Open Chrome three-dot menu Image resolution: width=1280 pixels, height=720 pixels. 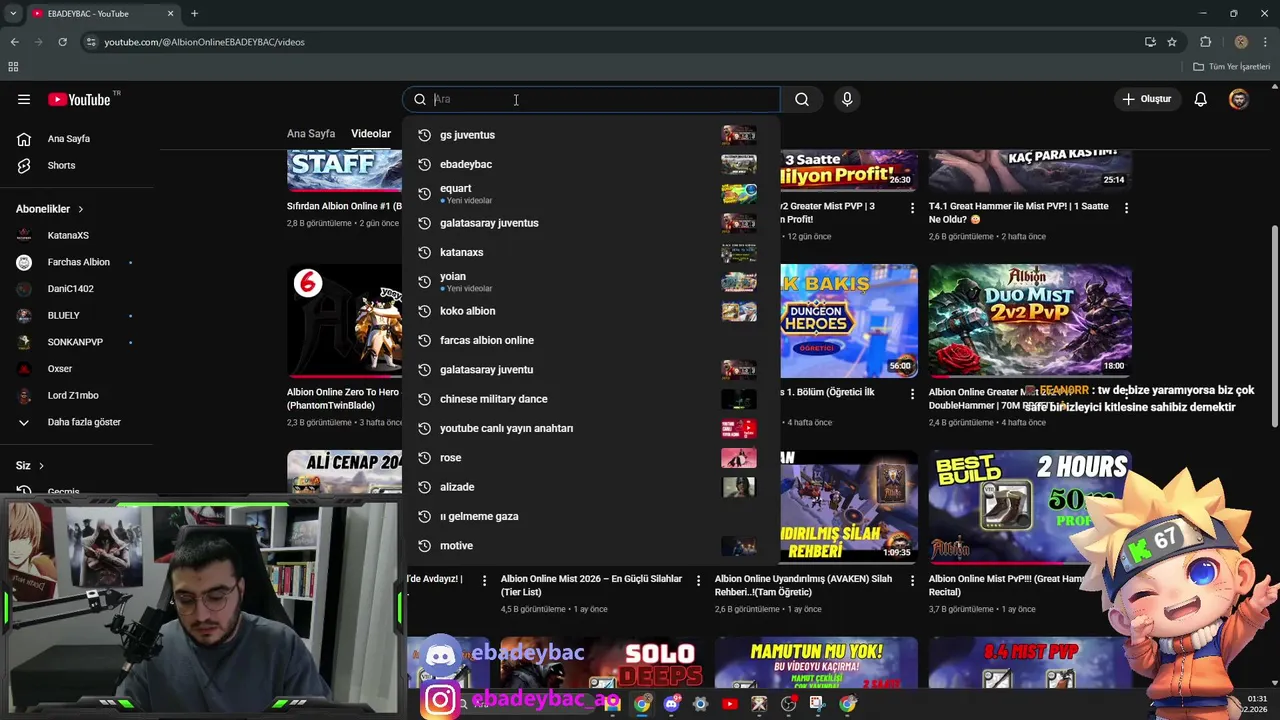click(x=1266, y=42)
